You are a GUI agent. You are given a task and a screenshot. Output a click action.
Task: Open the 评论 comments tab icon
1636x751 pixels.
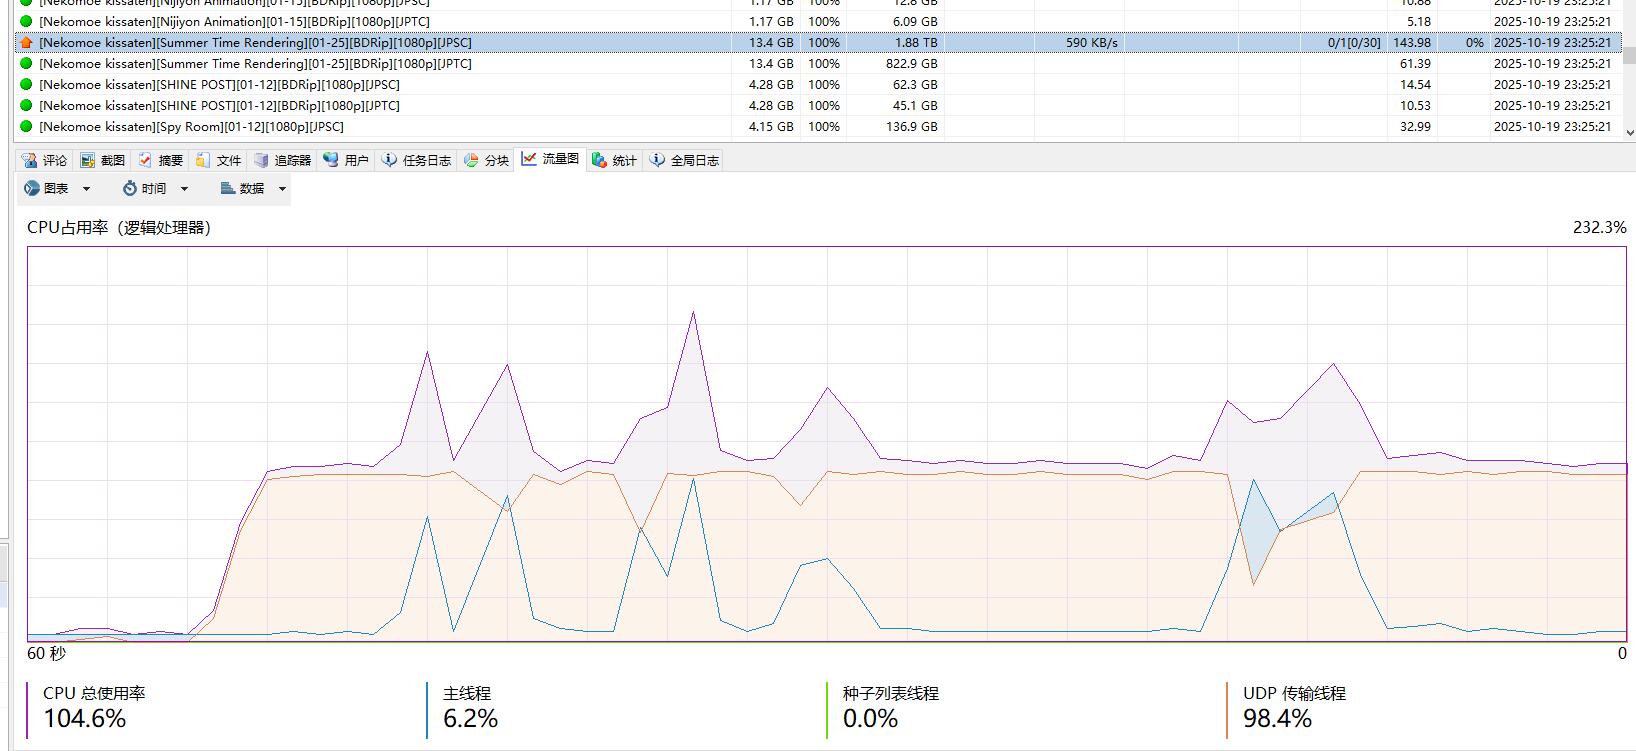pos(29,160)
